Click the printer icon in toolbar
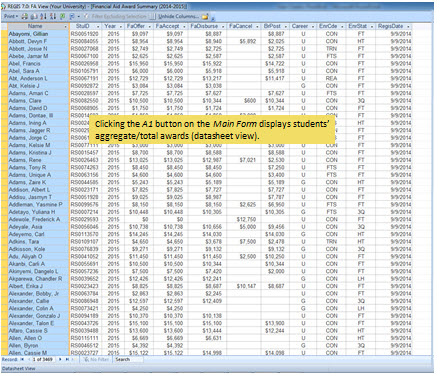The image size is (437, 374). 24,16
